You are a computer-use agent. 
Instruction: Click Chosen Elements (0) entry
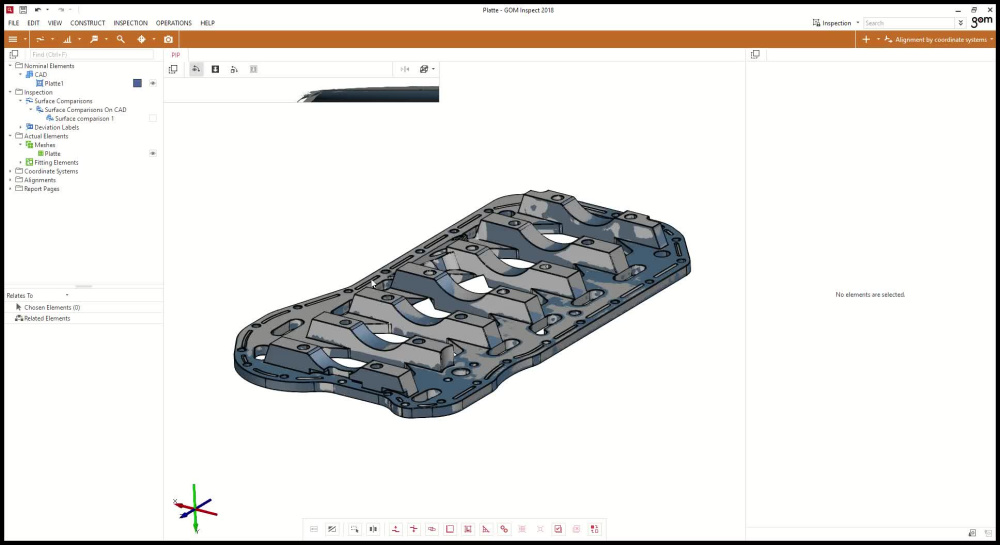52,307
